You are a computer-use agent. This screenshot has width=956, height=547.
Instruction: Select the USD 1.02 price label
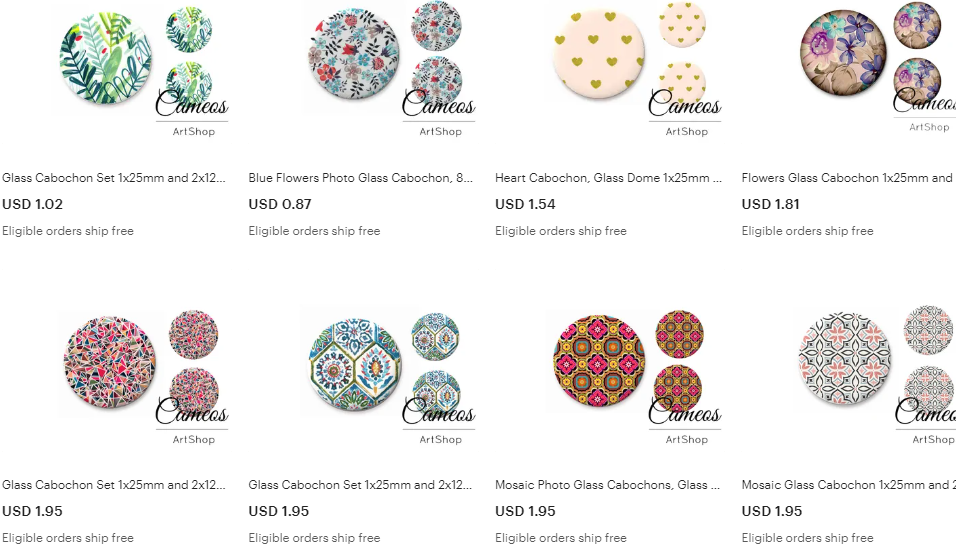[x=32, y=204]
